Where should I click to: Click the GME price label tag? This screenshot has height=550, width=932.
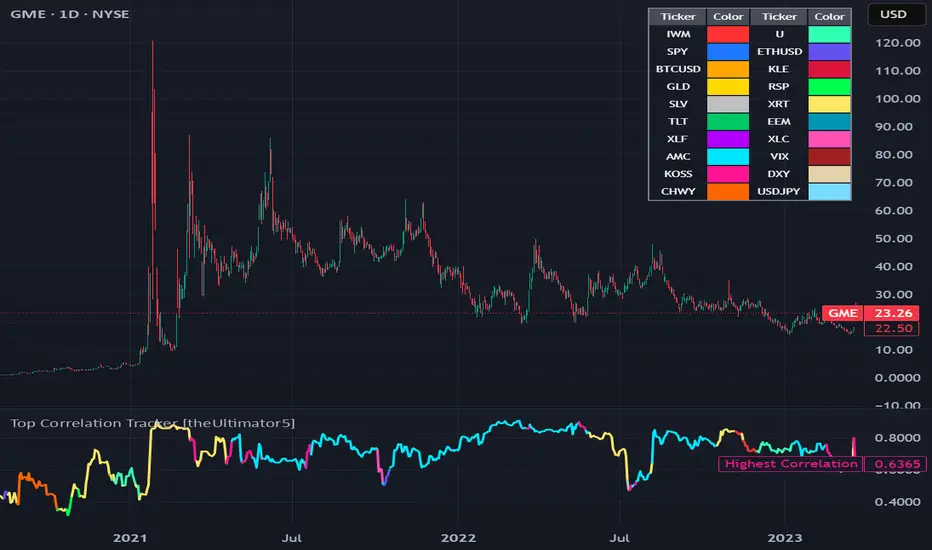[x=842, y=313]
